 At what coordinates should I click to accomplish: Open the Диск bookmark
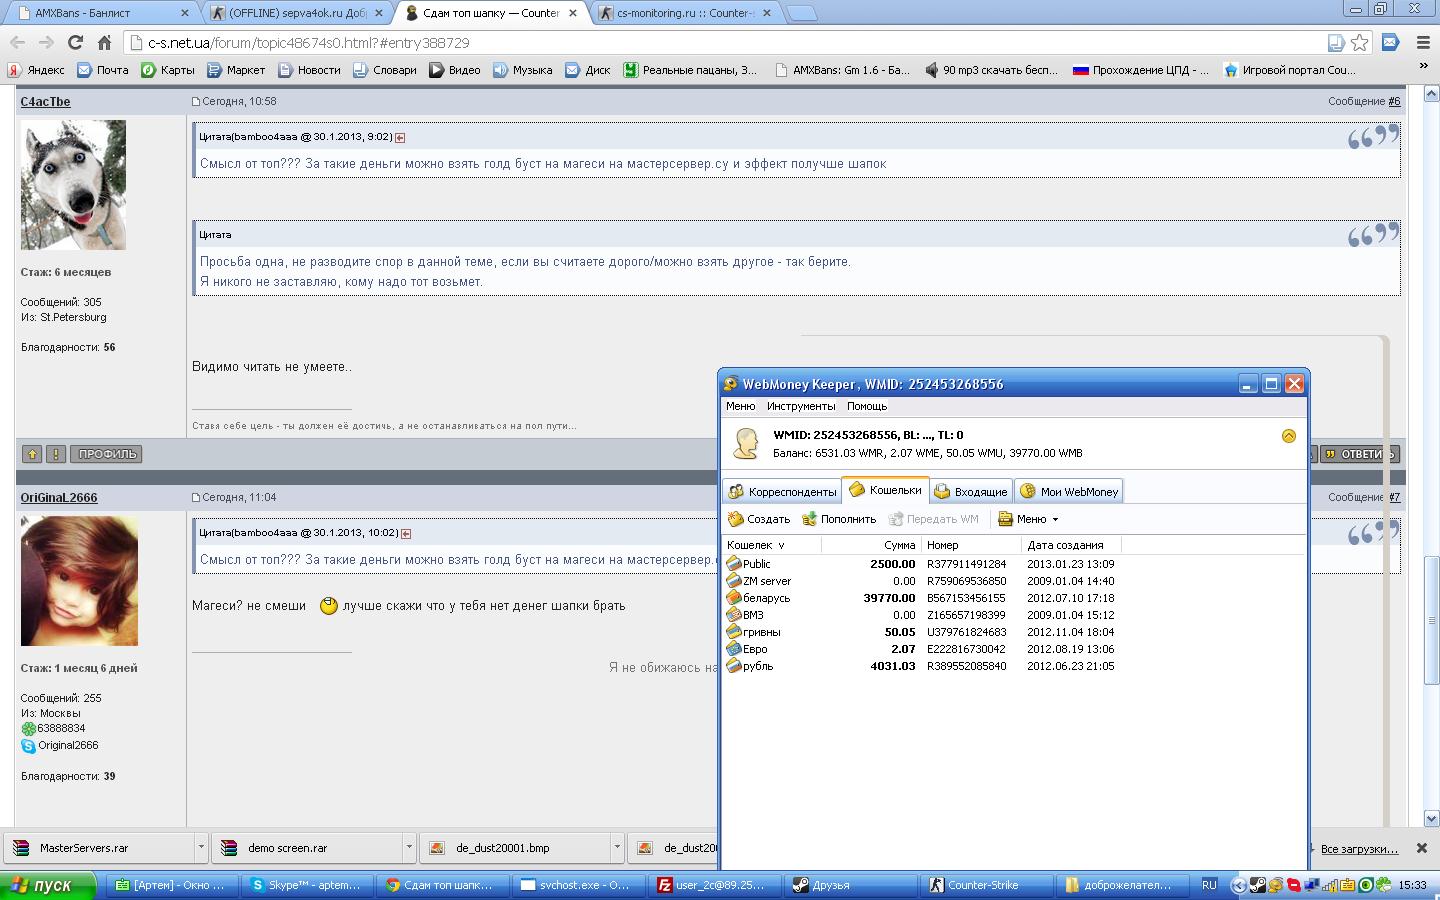(588, 70)
